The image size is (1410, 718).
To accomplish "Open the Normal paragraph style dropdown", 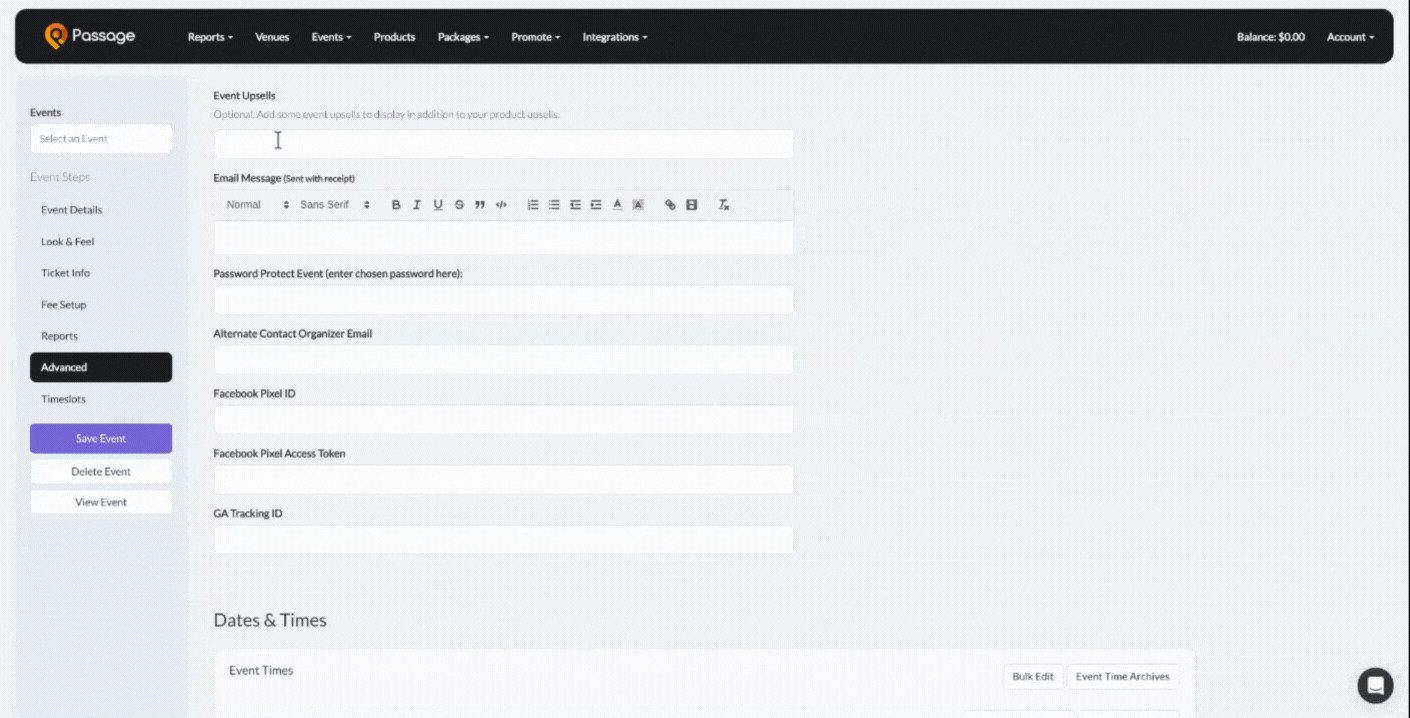I will 257,205.
